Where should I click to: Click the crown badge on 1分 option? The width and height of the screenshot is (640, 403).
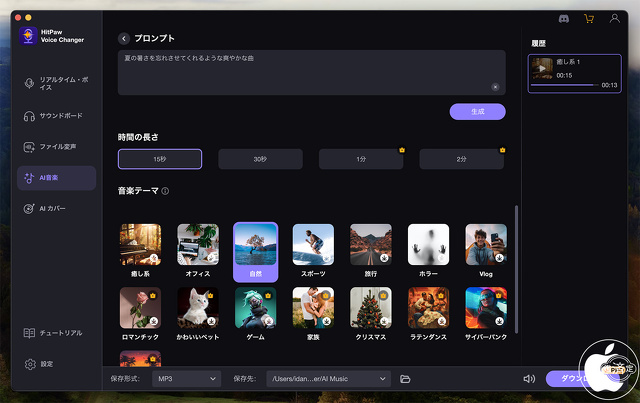point(402,150)
